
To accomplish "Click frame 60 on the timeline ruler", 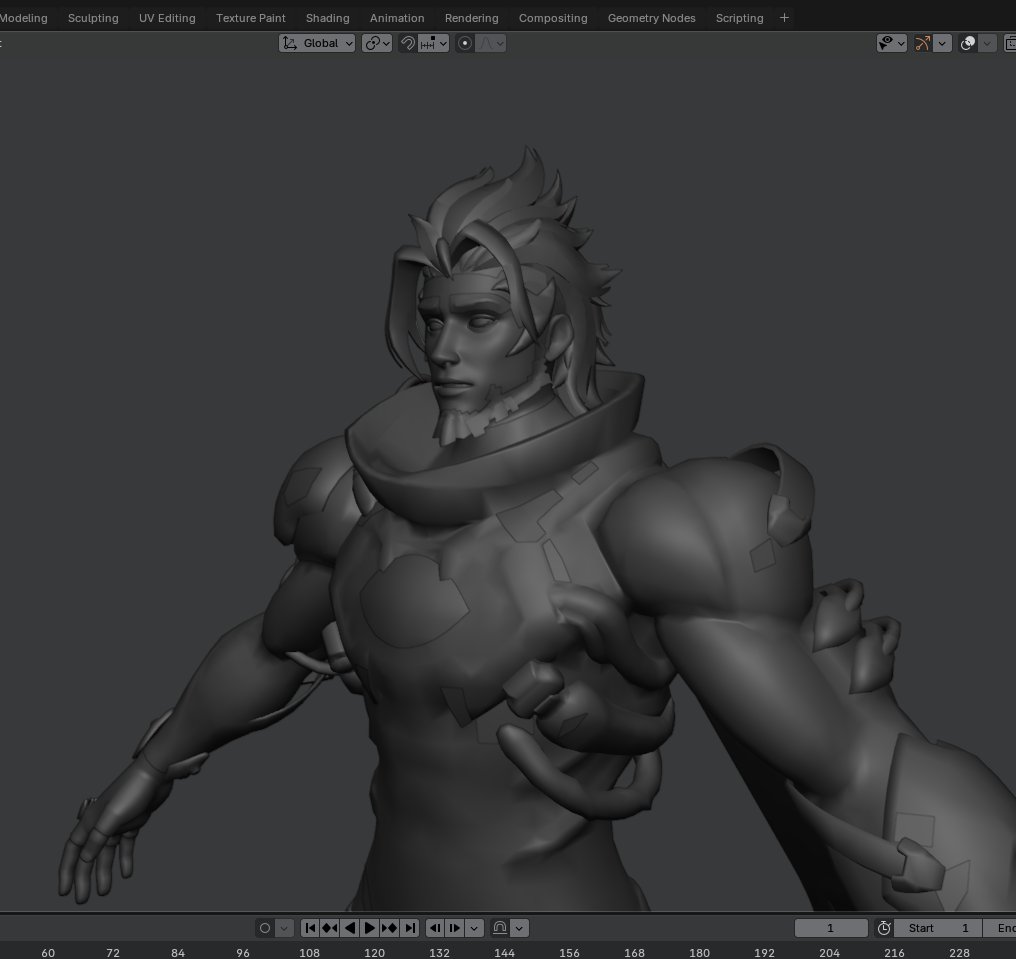I will [x=48, y=953].
